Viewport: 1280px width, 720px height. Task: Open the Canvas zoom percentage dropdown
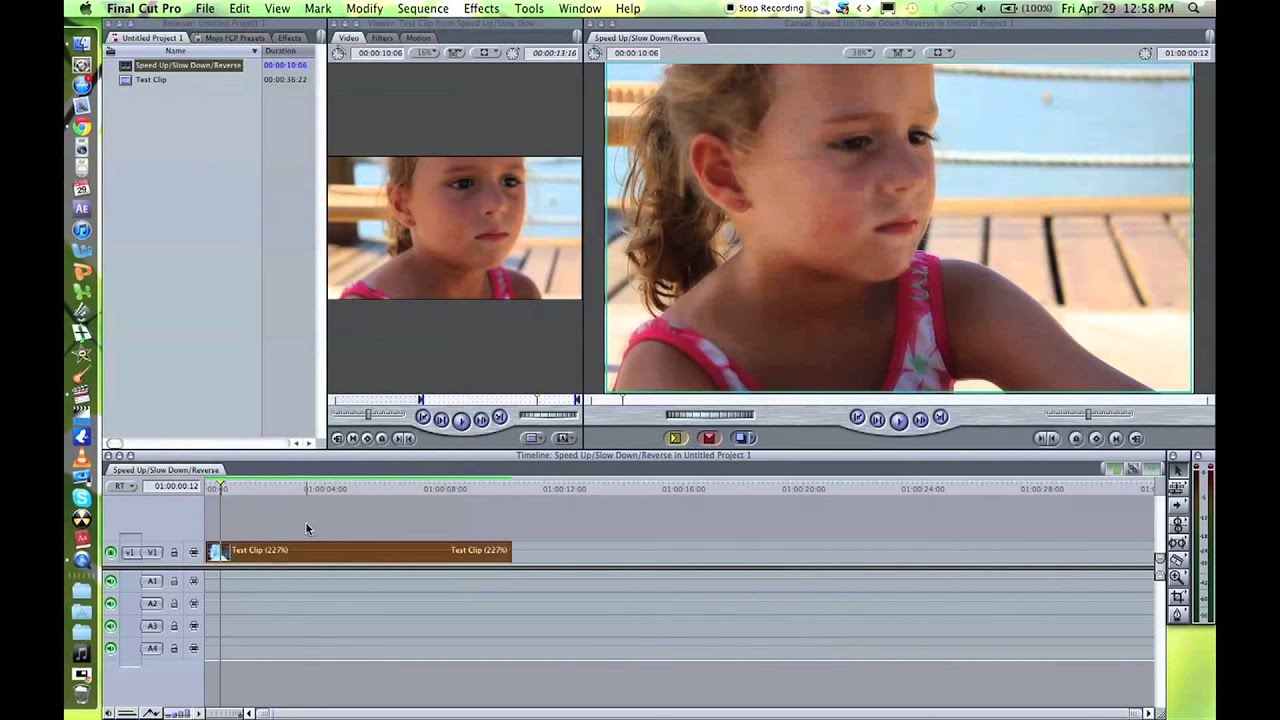[x=861, y=53]
